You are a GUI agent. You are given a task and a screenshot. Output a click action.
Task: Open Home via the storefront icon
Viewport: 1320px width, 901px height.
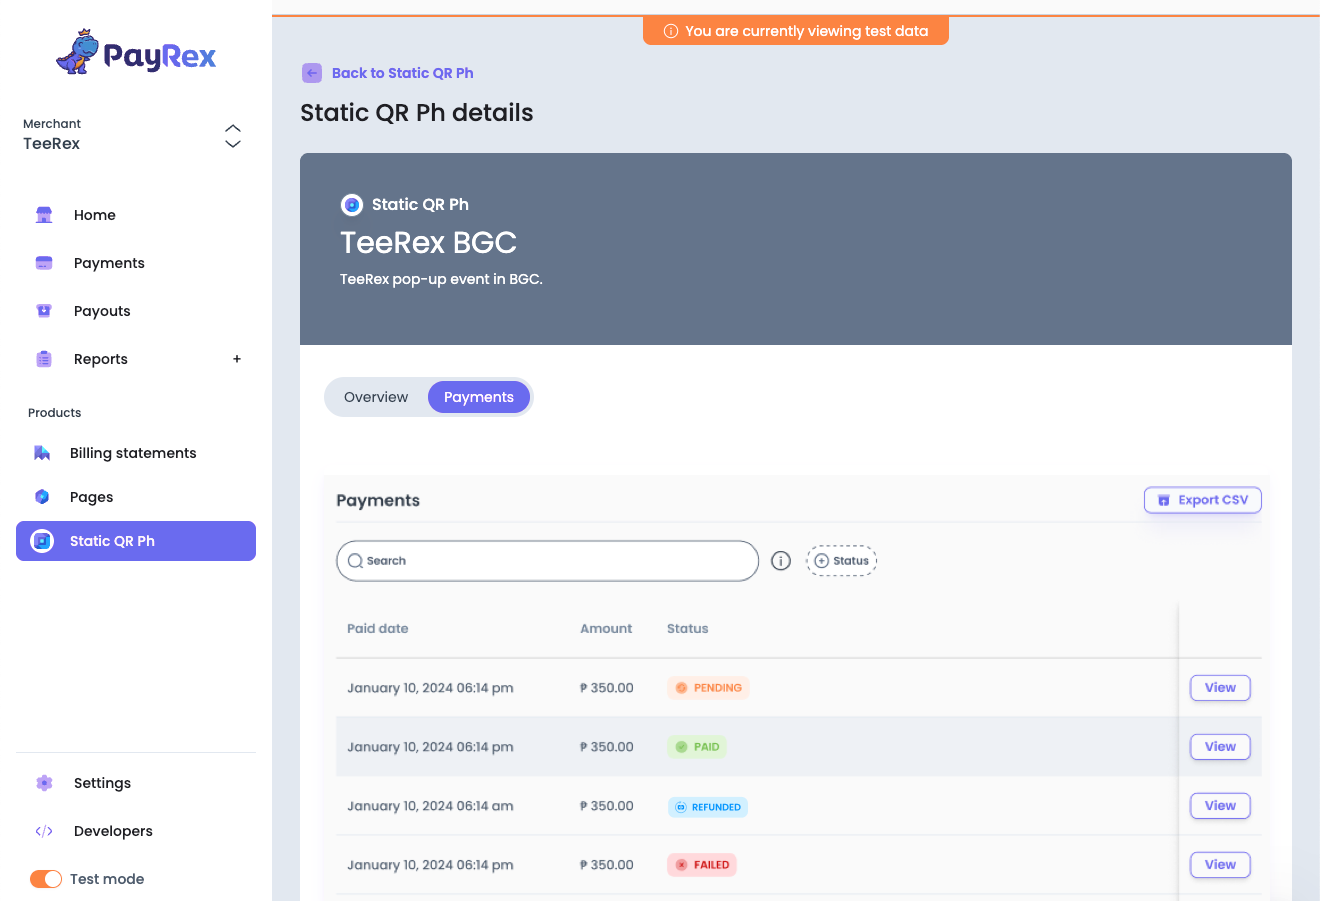(44, 215)
